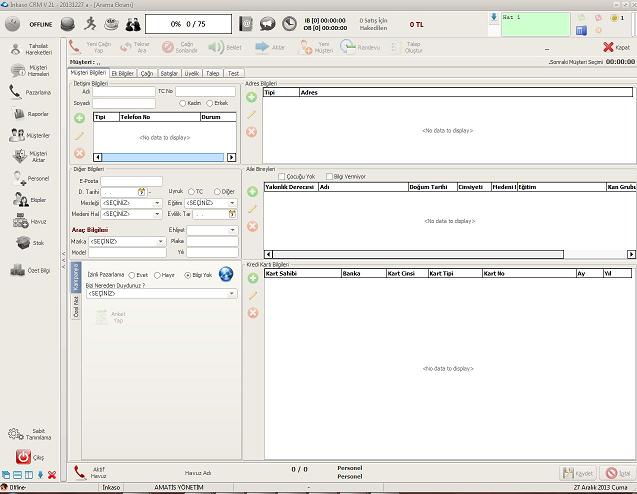Select İzinli Pazarlama Hayır radio
The width and height of the screenshot is (637, 494).
click(157, 275)
